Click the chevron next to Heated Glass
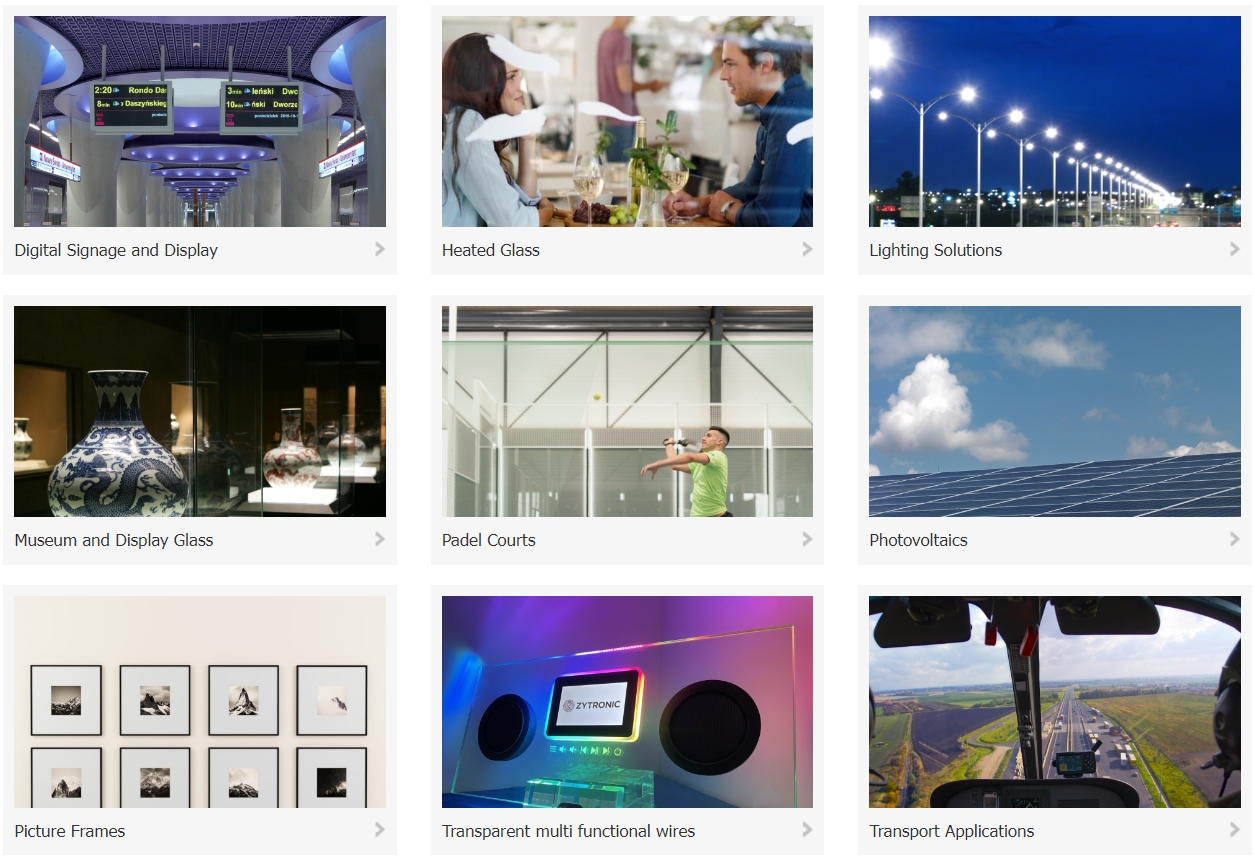Viewport: 1255px width, 863px height. coord(807,249)
